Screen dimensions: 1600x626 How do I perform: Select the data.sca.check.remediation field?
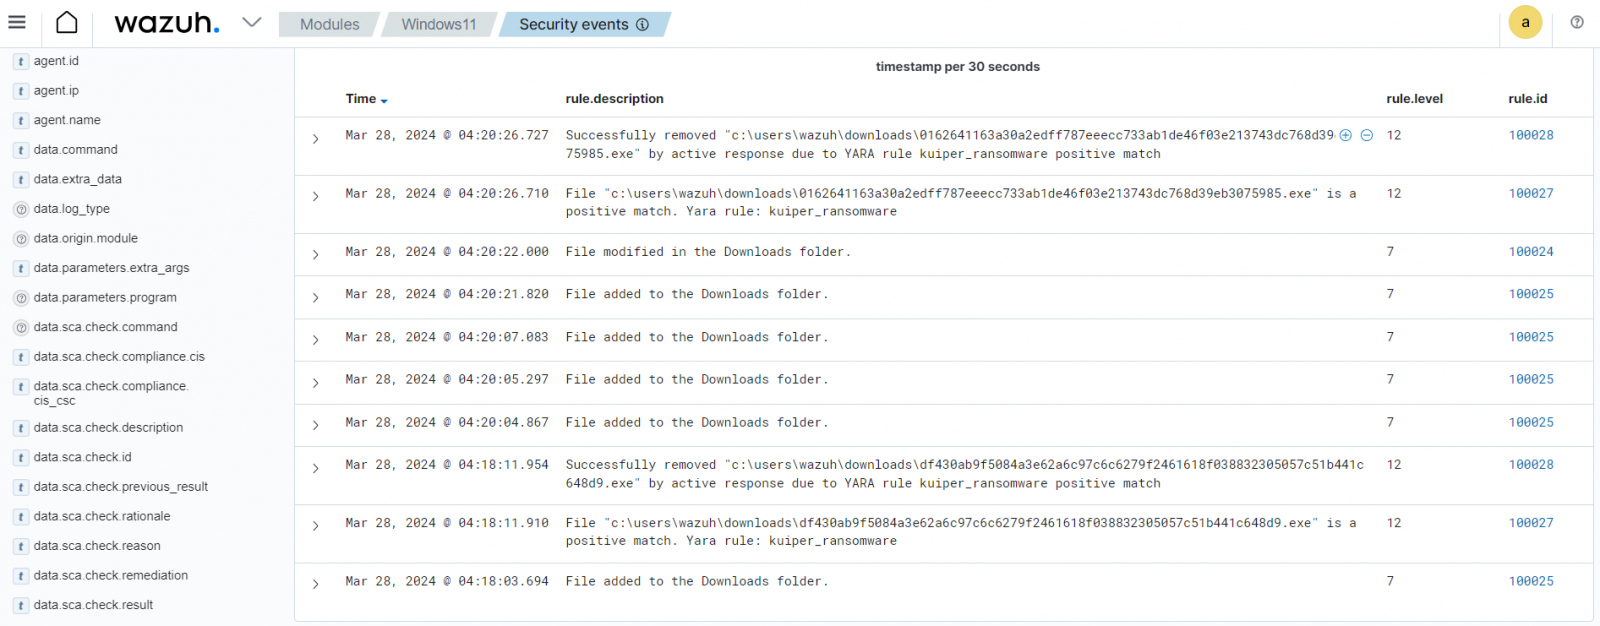(110, 576)
